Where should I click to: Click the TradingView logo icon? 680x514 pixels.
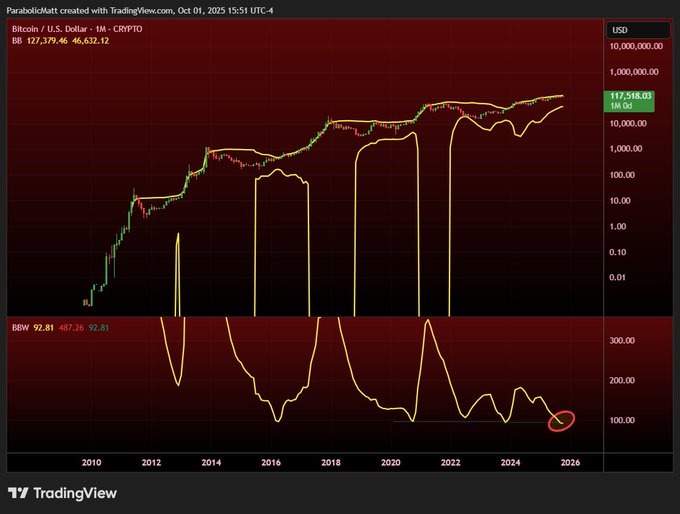coord(18,493)
